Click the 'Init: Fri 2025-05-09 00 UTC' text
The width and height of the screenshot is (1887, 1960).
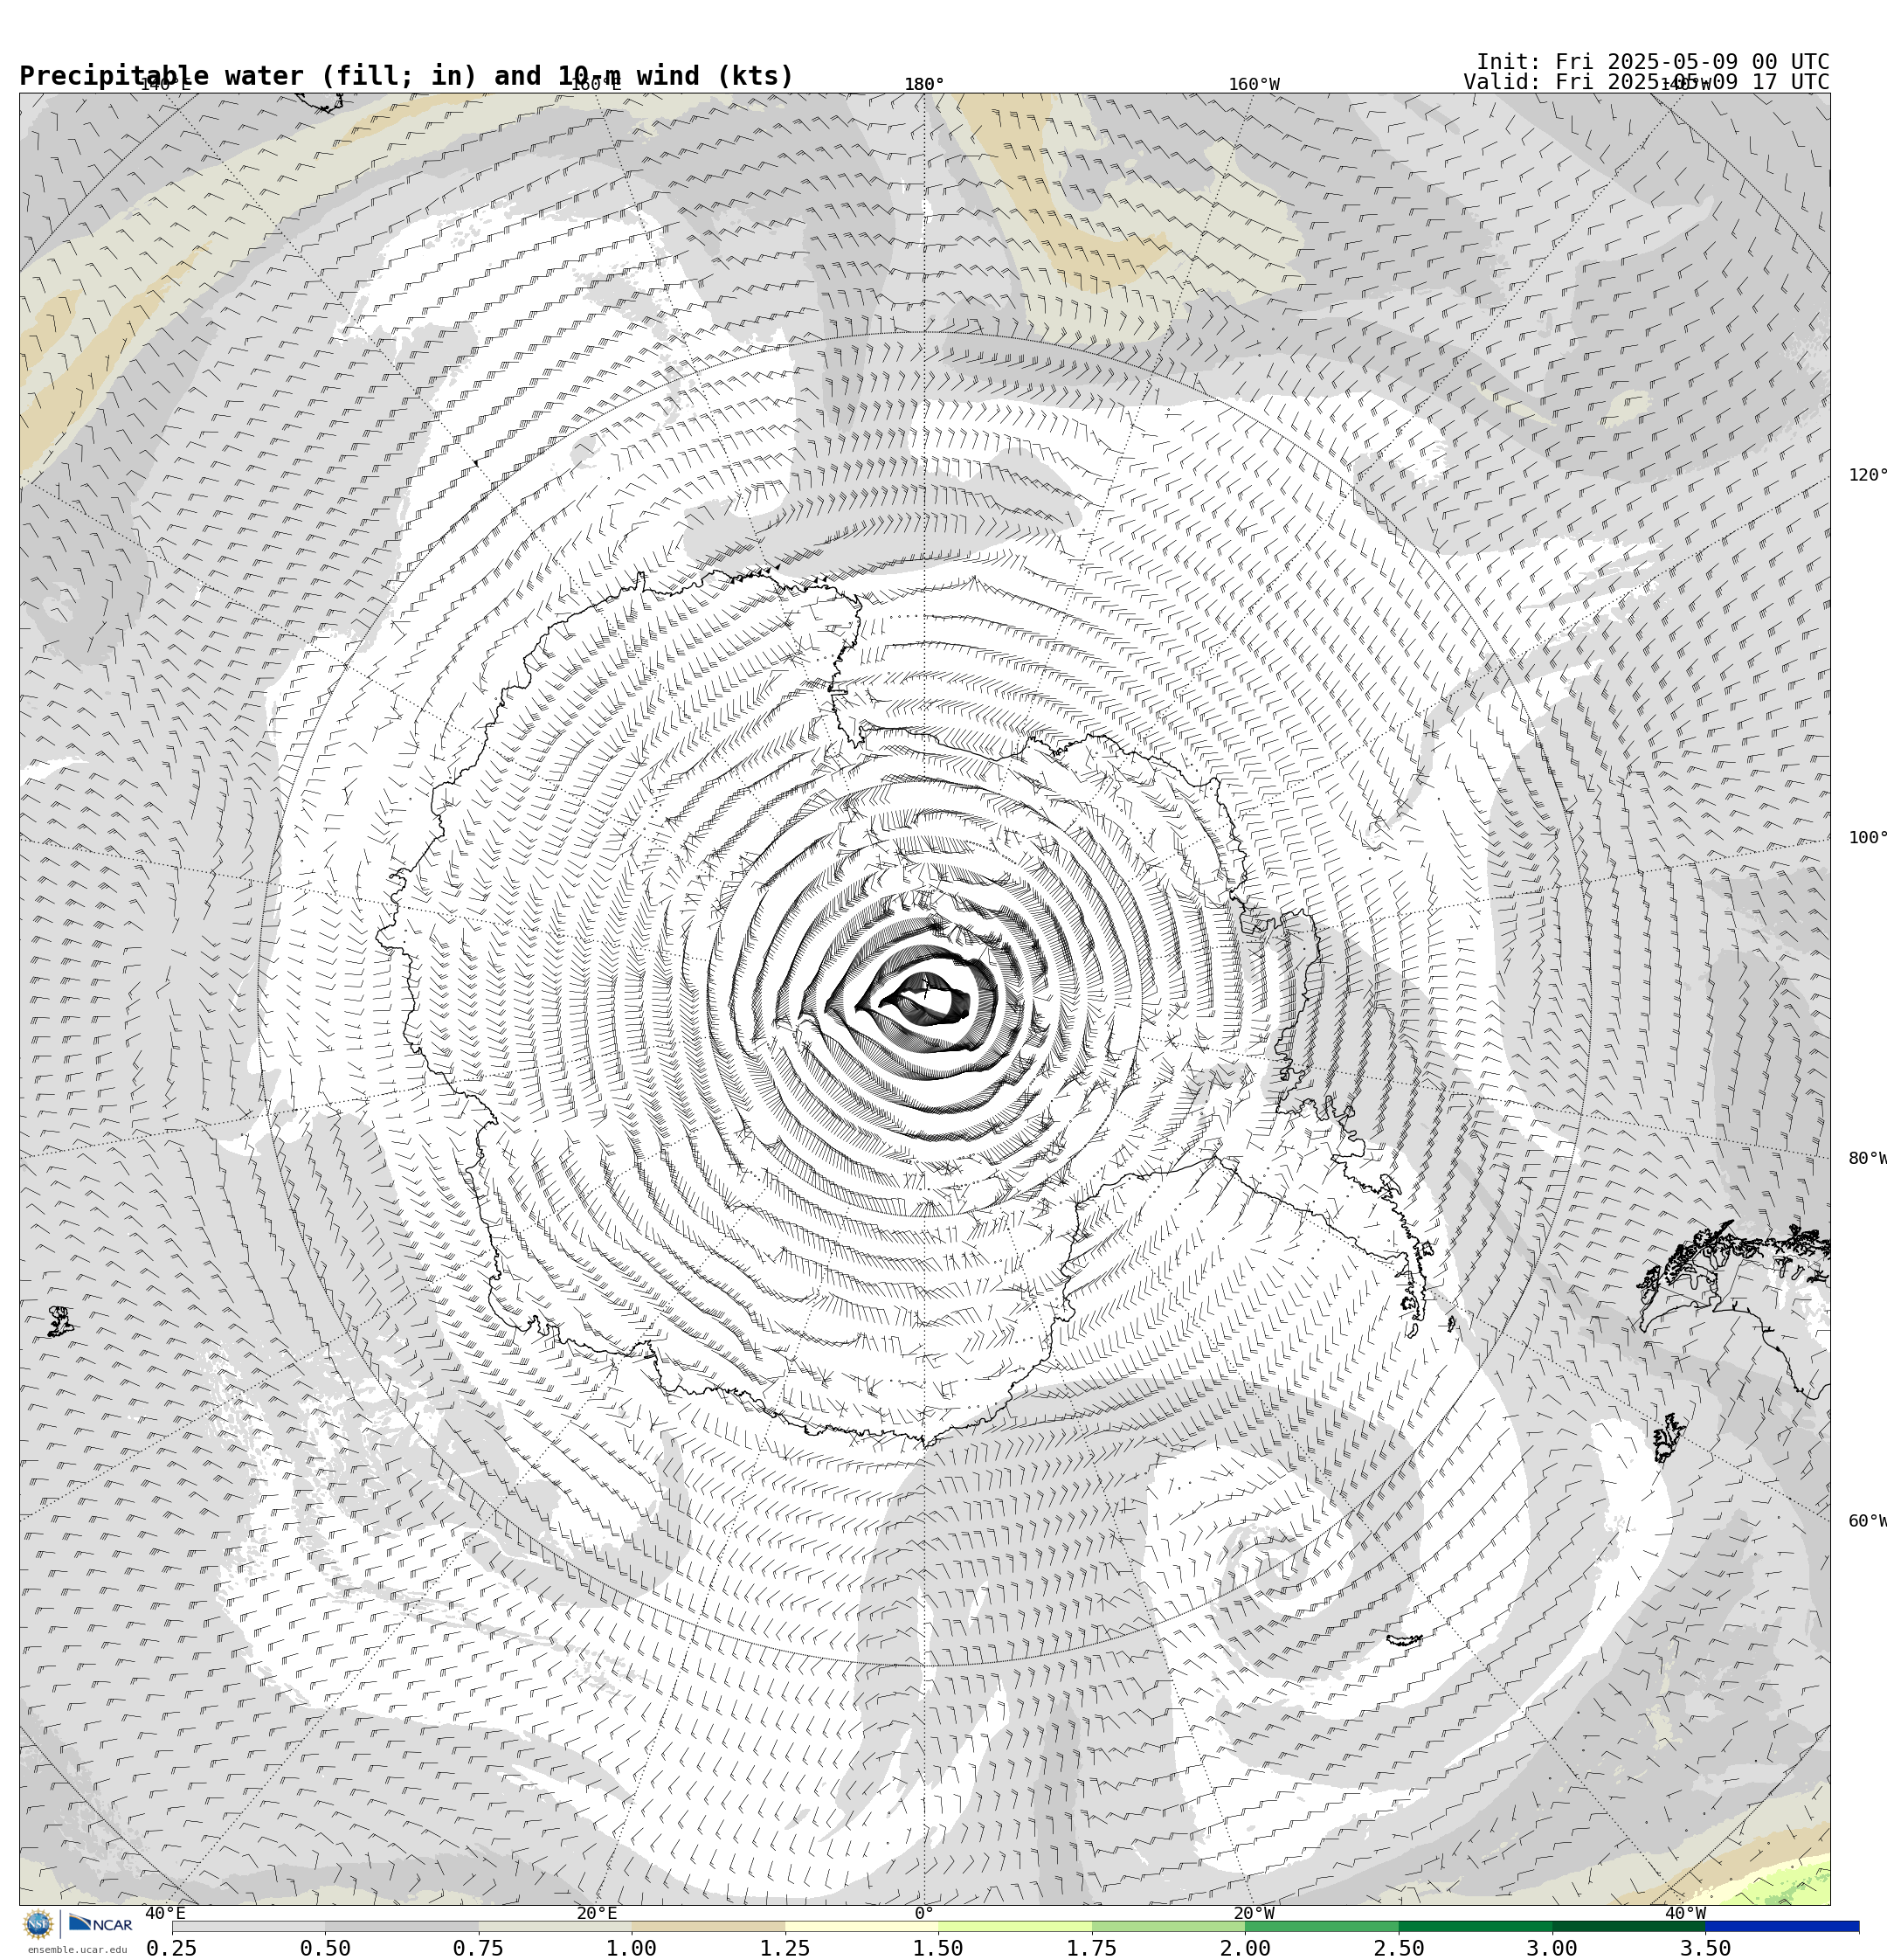(1653, 61)
